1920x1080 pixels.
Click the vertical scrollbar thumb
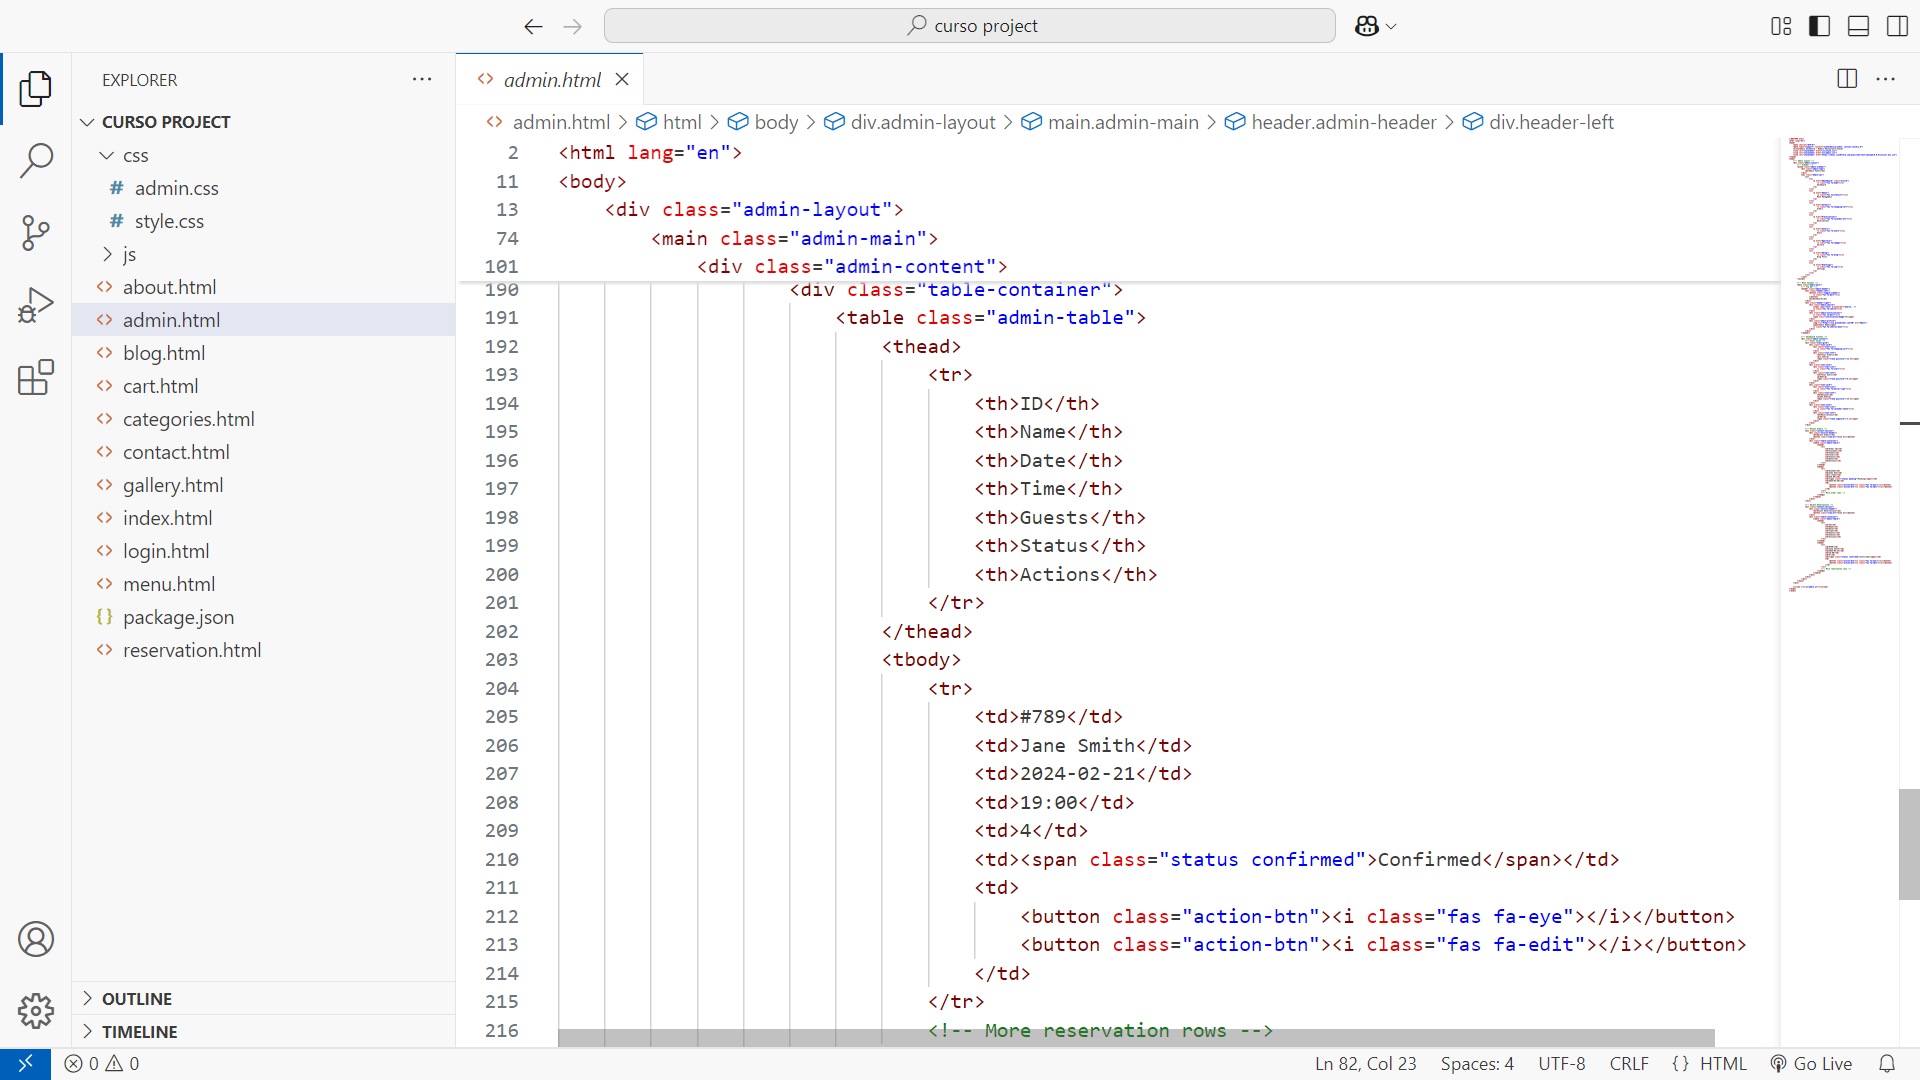[x=1909, y=844]
